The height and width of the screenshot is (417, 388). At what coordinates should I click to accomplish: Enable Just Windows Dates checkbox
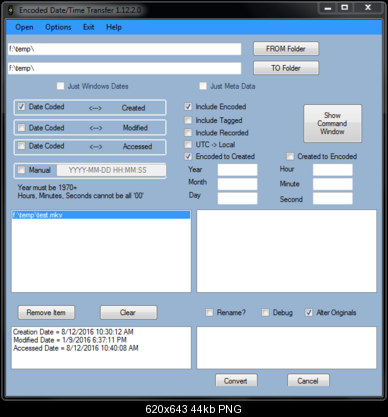coord(60,86)
